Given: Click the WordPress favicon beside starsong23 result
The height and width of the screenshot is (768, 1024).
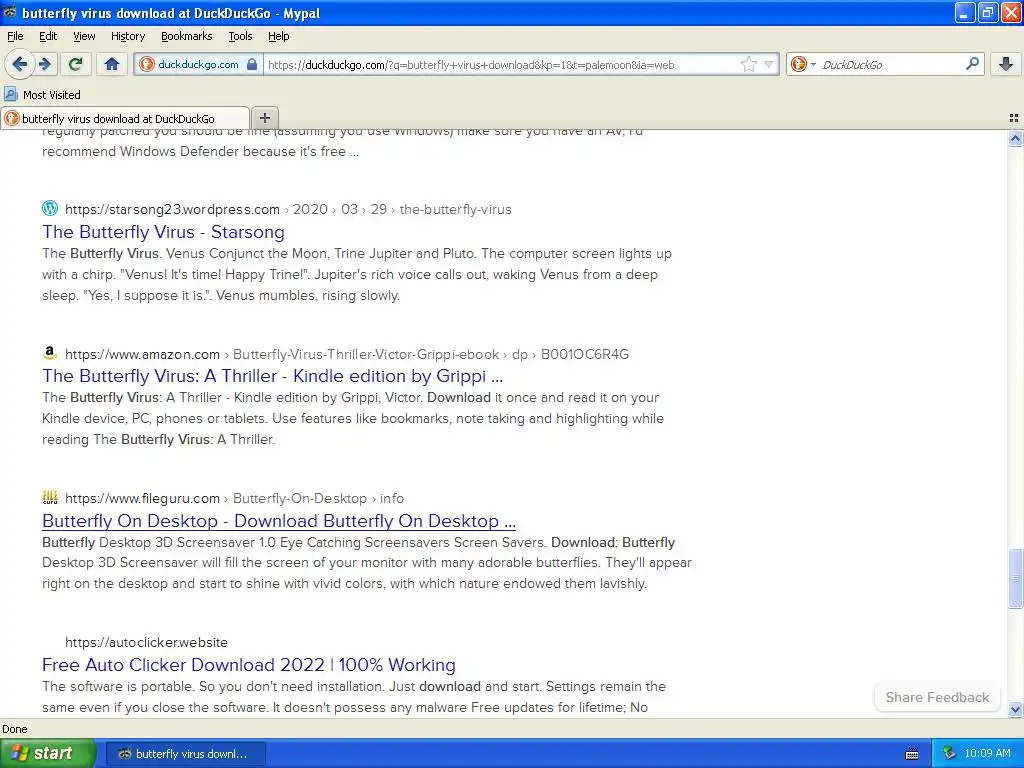Looking at the screenshot, I should coord(50,208).
